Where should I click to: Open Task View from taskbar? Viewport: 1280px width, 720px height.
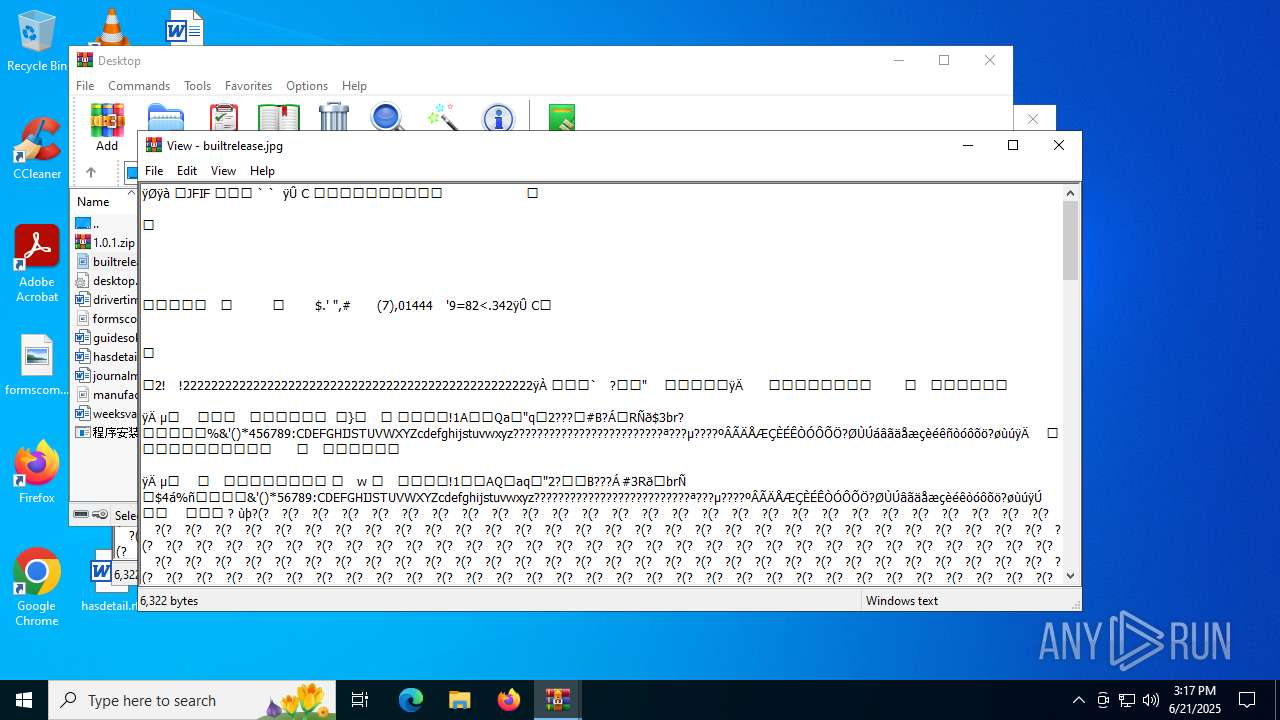pyautogui.click(x=360, y=700)
